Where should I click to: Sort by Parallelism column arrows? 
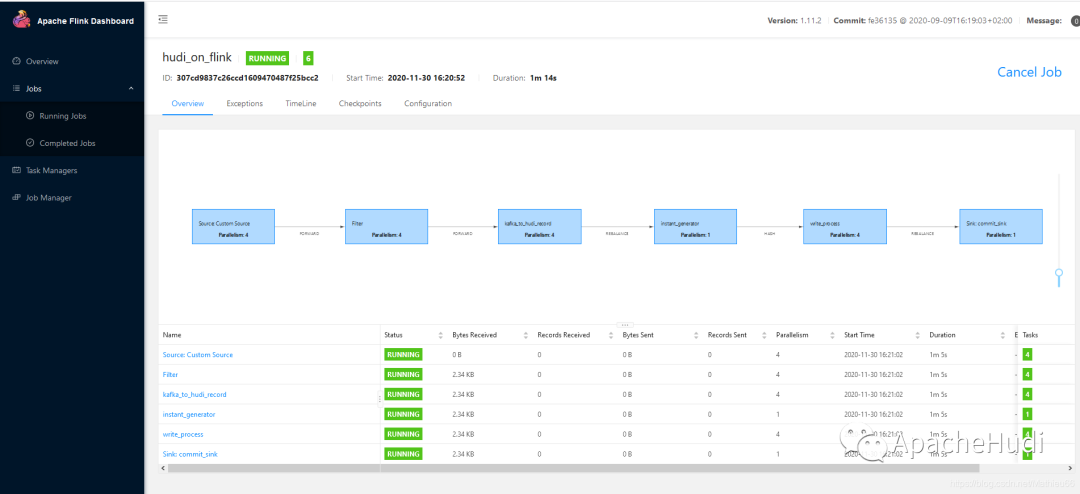(833, 336)
